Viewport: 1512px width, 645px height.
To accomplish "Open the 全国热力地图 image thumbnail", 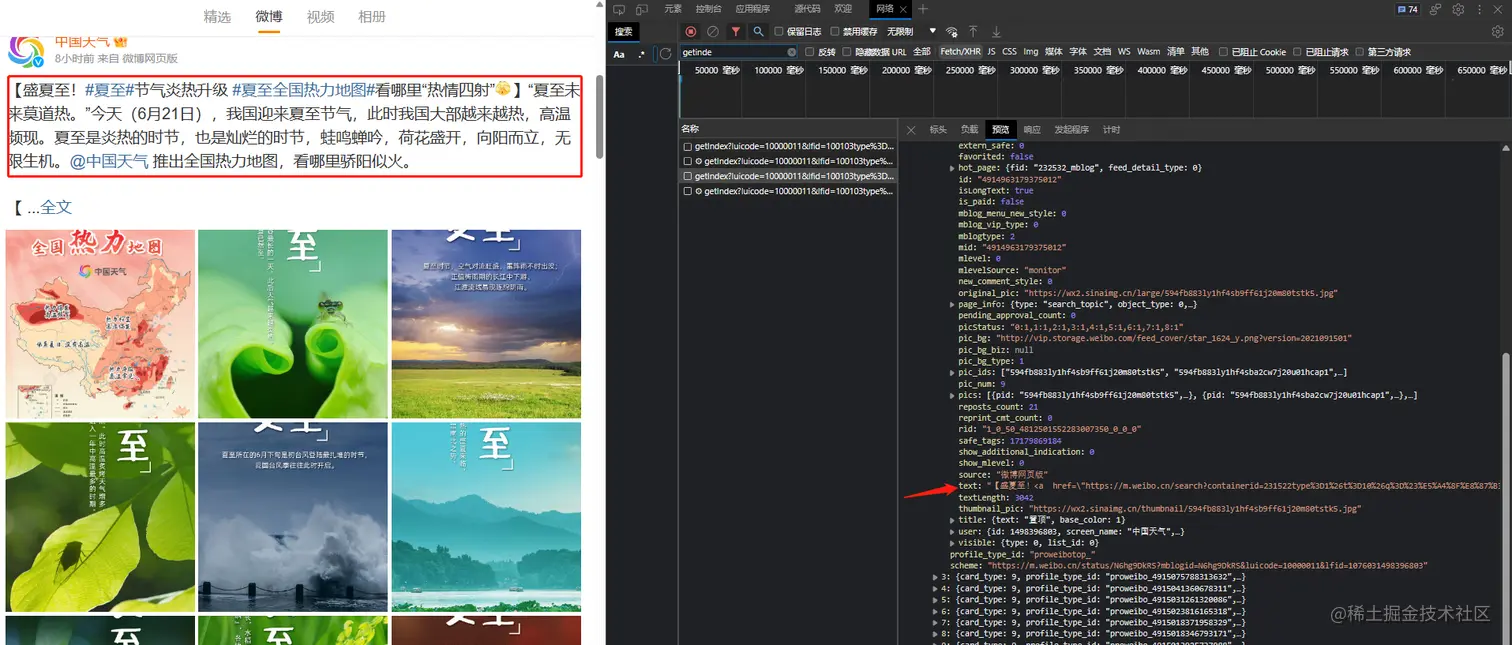I will 100,324.
